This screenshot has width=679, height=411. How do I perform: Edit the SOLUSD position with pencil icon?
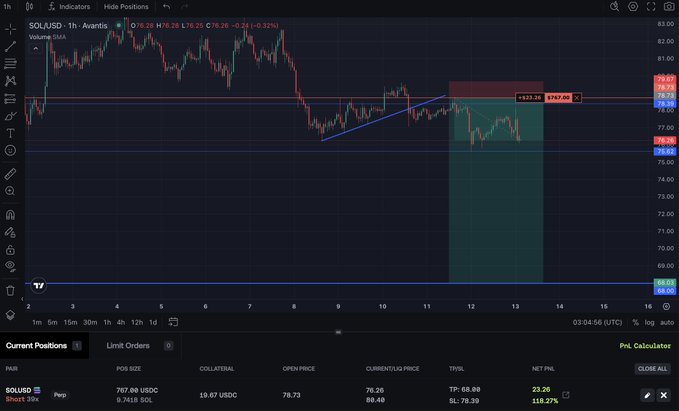(647, 395)
